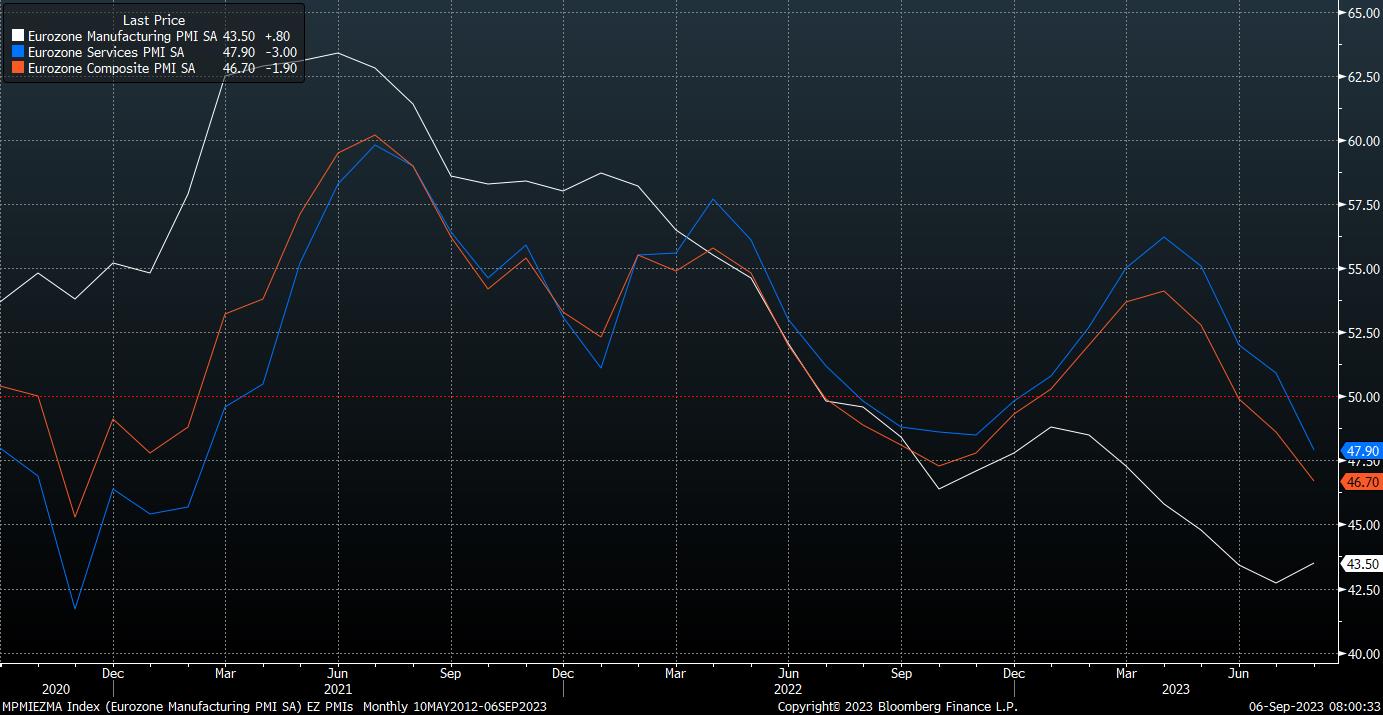Click the 2020 year label on x-axis
The height and width of the screenshot is (715, 1383).
56,690
